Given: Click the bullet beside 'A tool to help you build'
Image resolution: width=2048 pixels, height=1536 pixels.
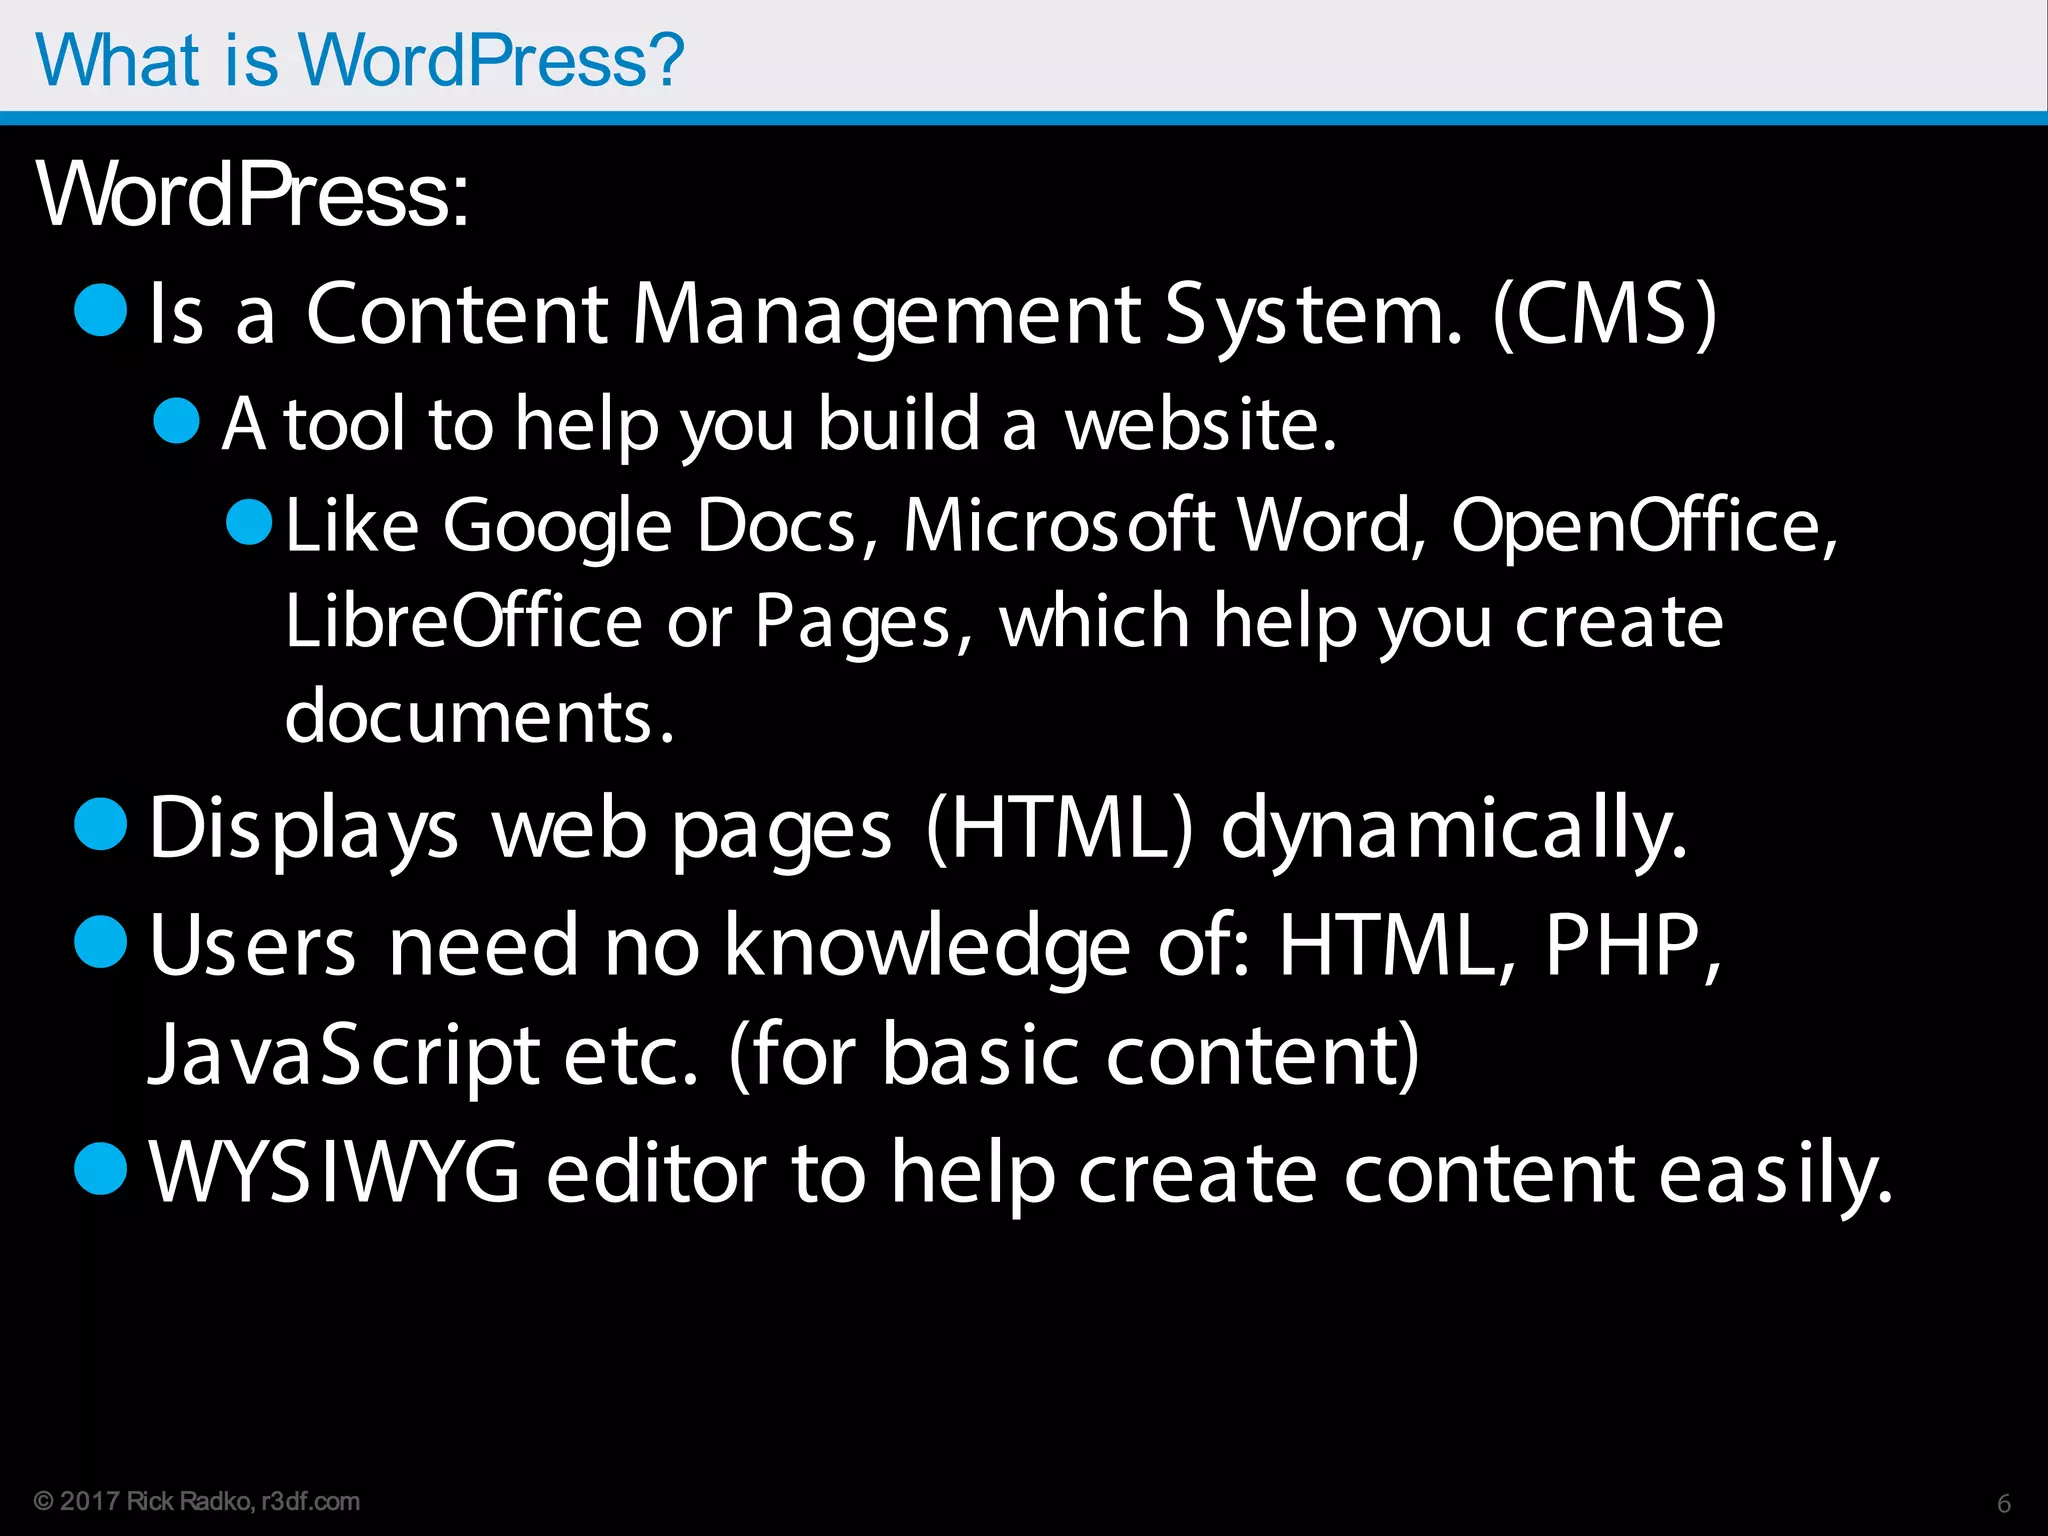Looking at the screenshot, I should tap(178, 420).
